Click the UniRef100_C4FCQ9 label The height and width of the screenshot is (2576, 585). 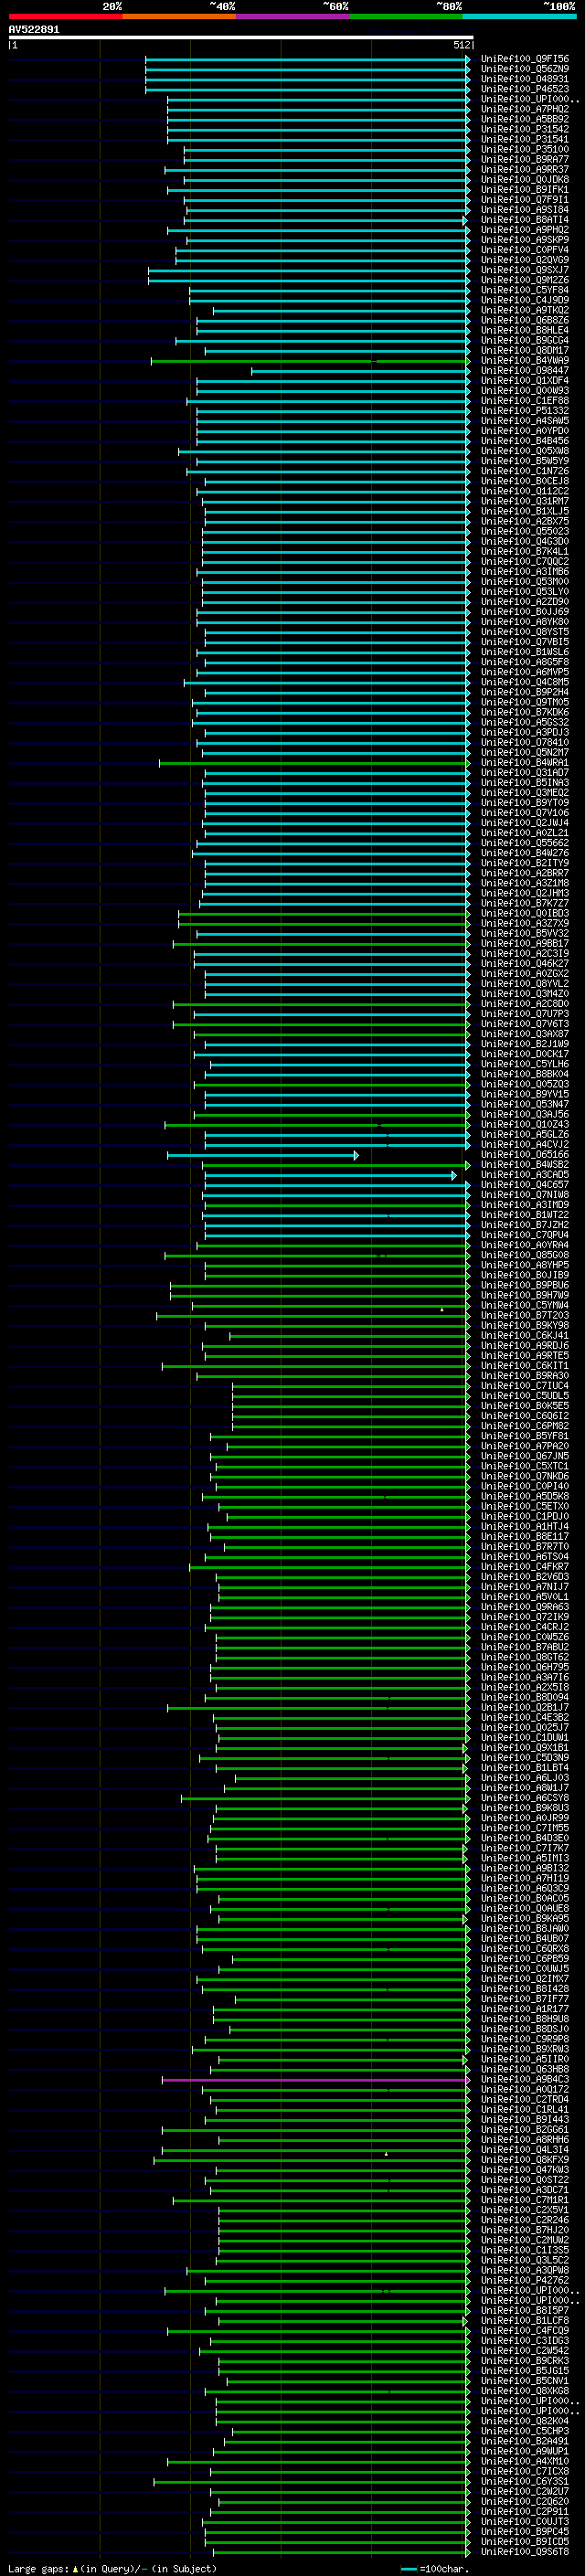coord(524,2330)
